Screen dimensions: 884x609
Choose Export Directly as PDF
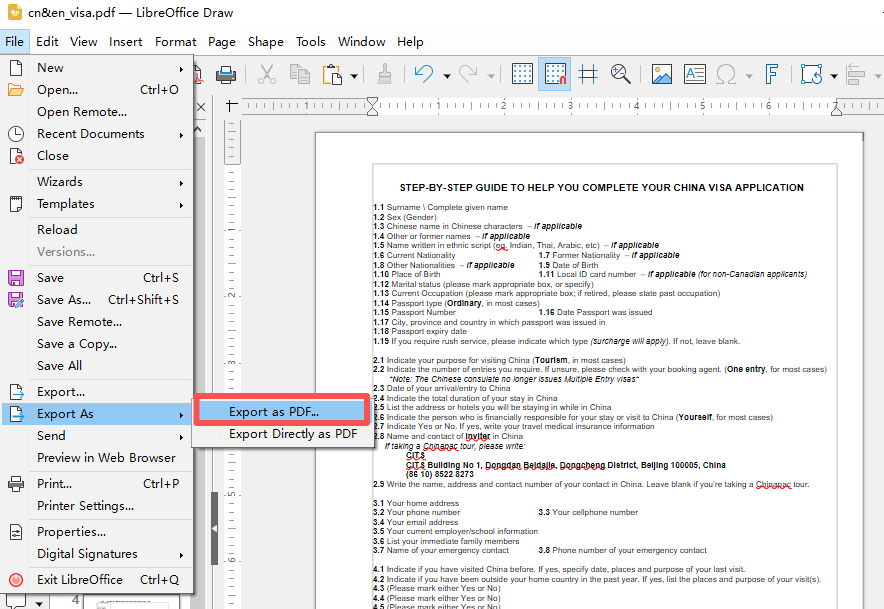[x=281, y=434]
